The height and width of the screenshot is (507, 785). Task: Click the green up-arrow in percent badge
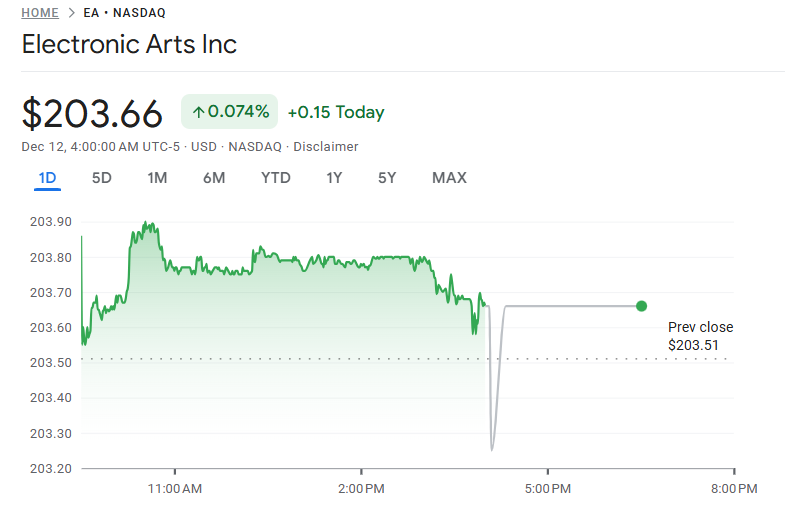point(198,112)
